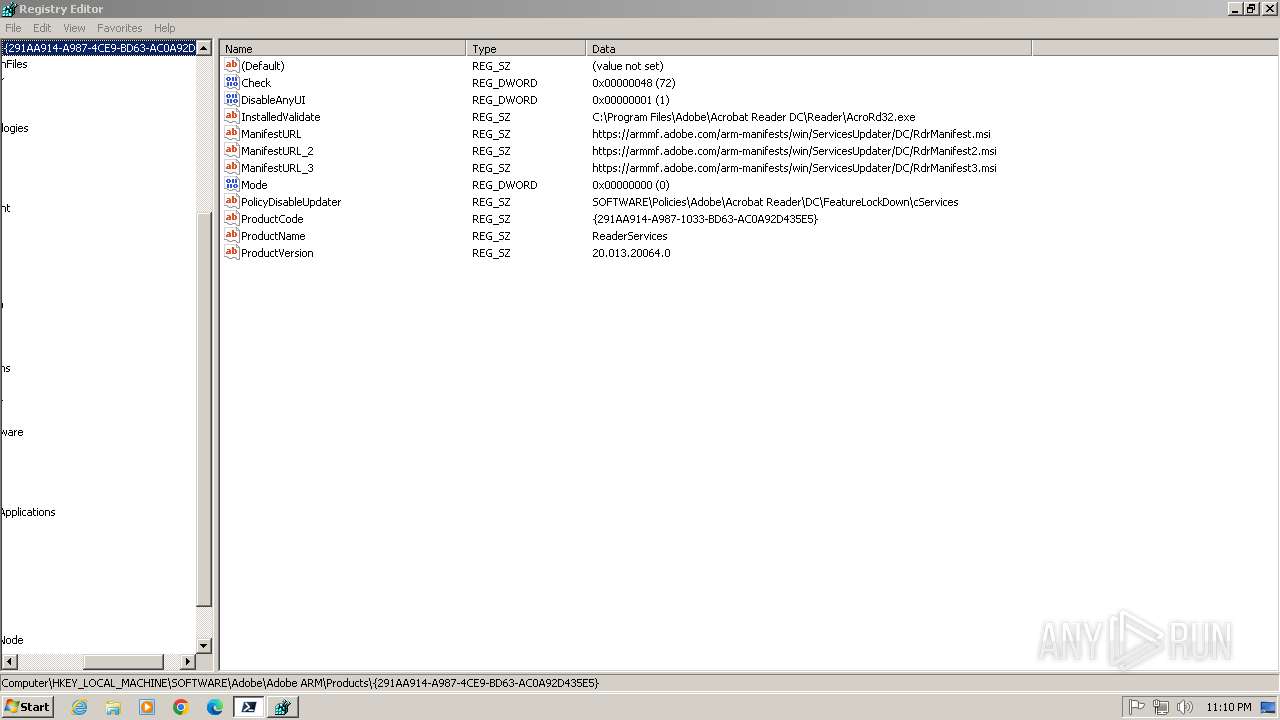Click the Mode DWORD icon
1280x720 pixels.
click(x=232, y=185)
